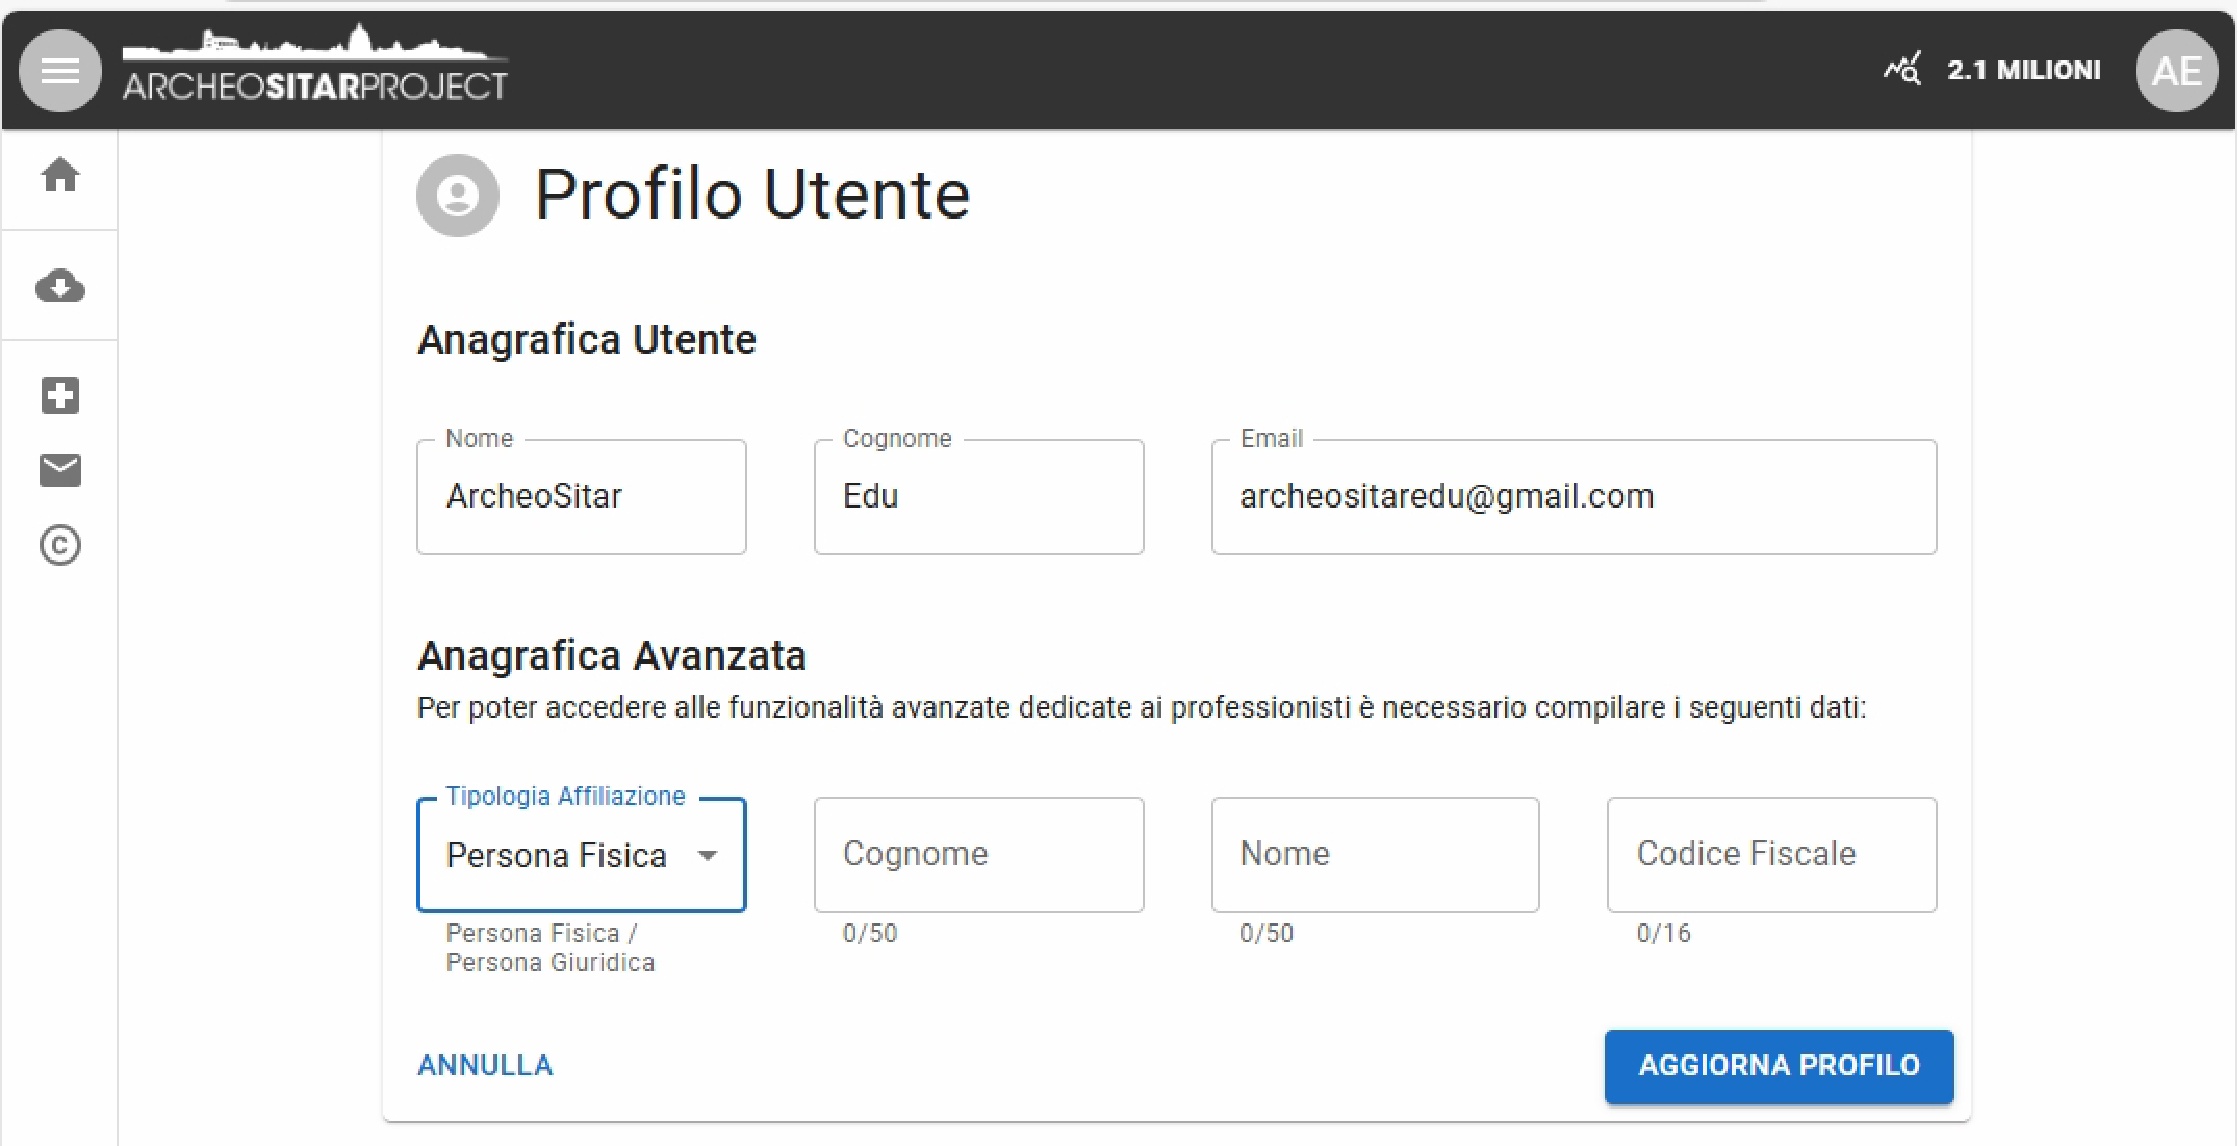The image size is (2238, 1146).
Task: Click the AGGIORNA PROFILO button
Action: tap(1778, 1066)
